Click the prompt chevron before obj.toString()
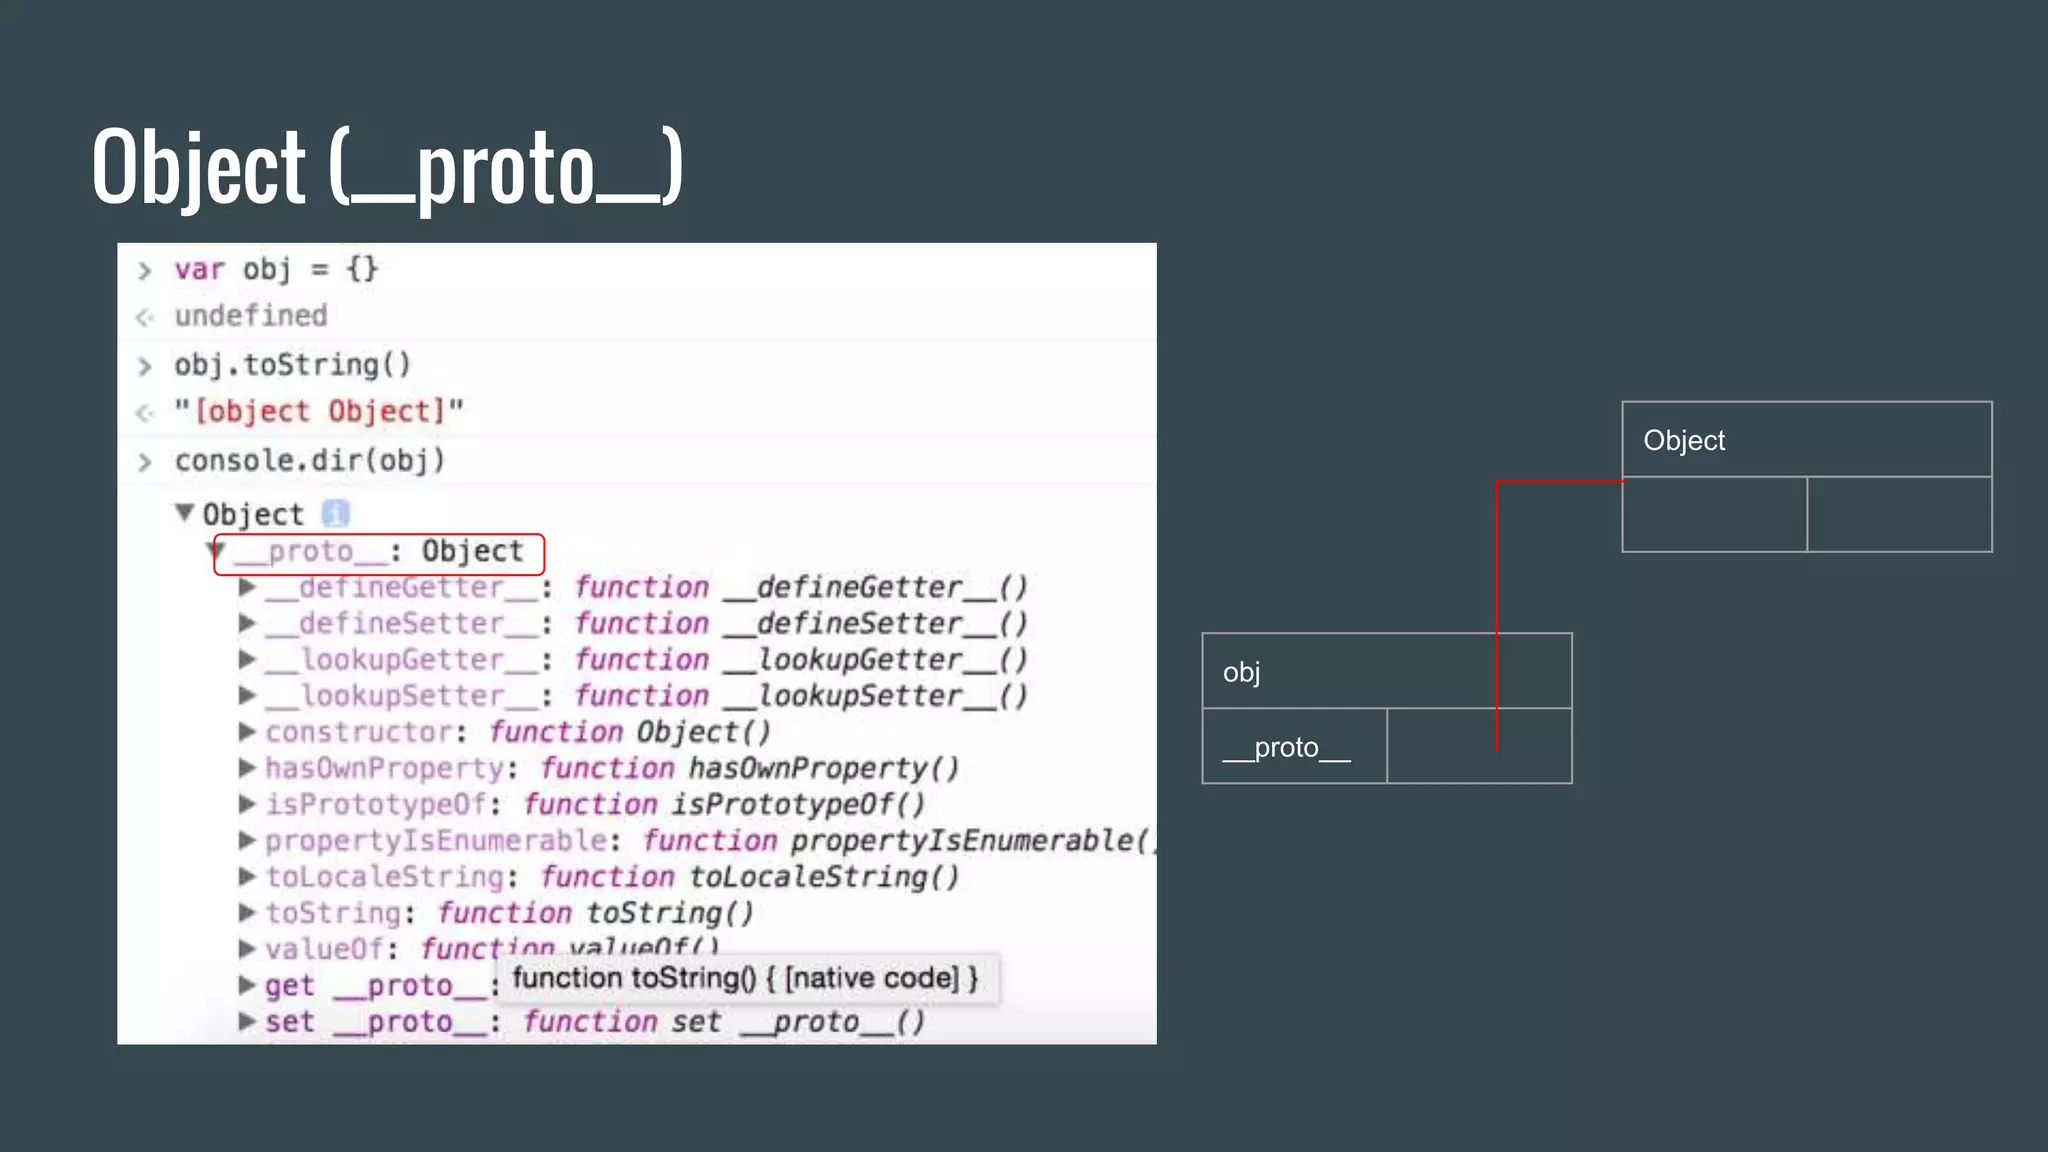The image size is (2048, 1152). click(x=145, y=366)
